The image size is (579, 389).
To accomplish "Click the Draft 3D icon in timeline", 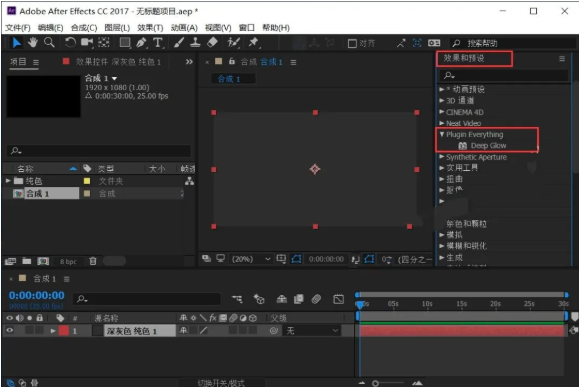I will (x=259, y=299).
